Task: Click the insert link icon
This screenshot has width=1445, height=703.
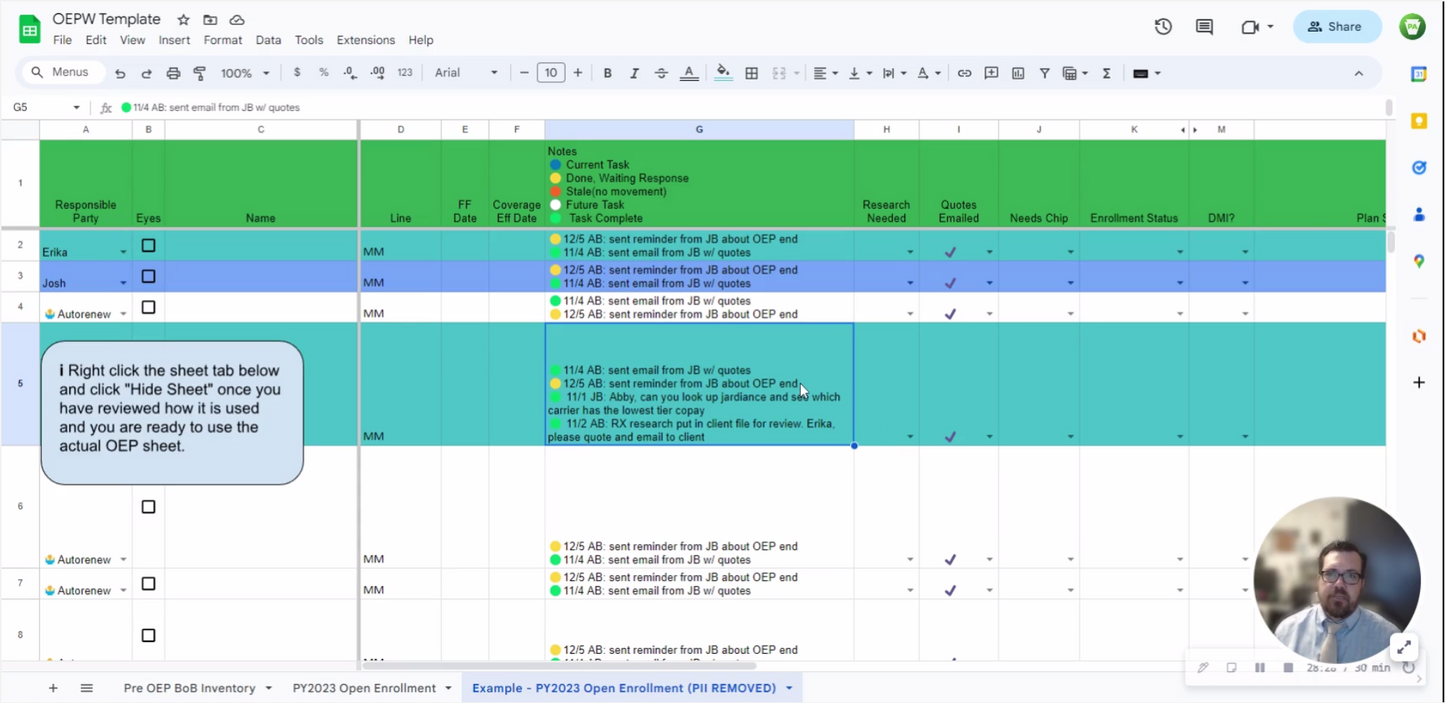Action: [x=964, y=73]
